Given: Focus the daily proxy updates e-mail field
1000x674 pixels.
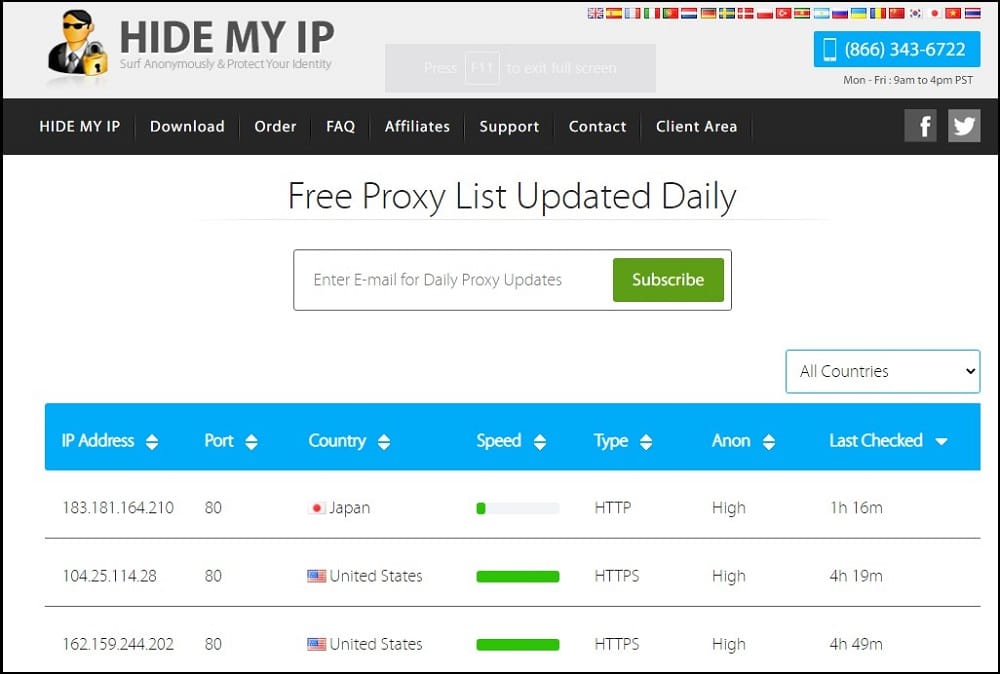Looking at the screenshot, I should coord(453,280).
